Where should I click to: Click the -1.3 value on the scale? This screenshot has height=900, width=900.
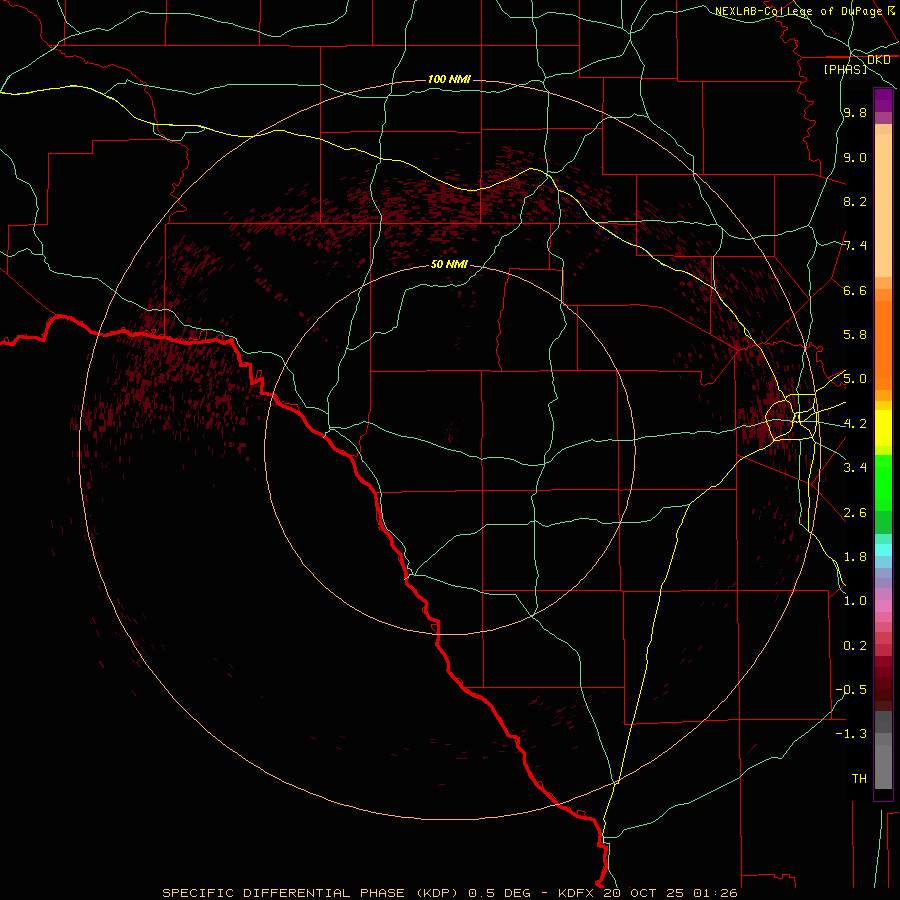point(851,734)
